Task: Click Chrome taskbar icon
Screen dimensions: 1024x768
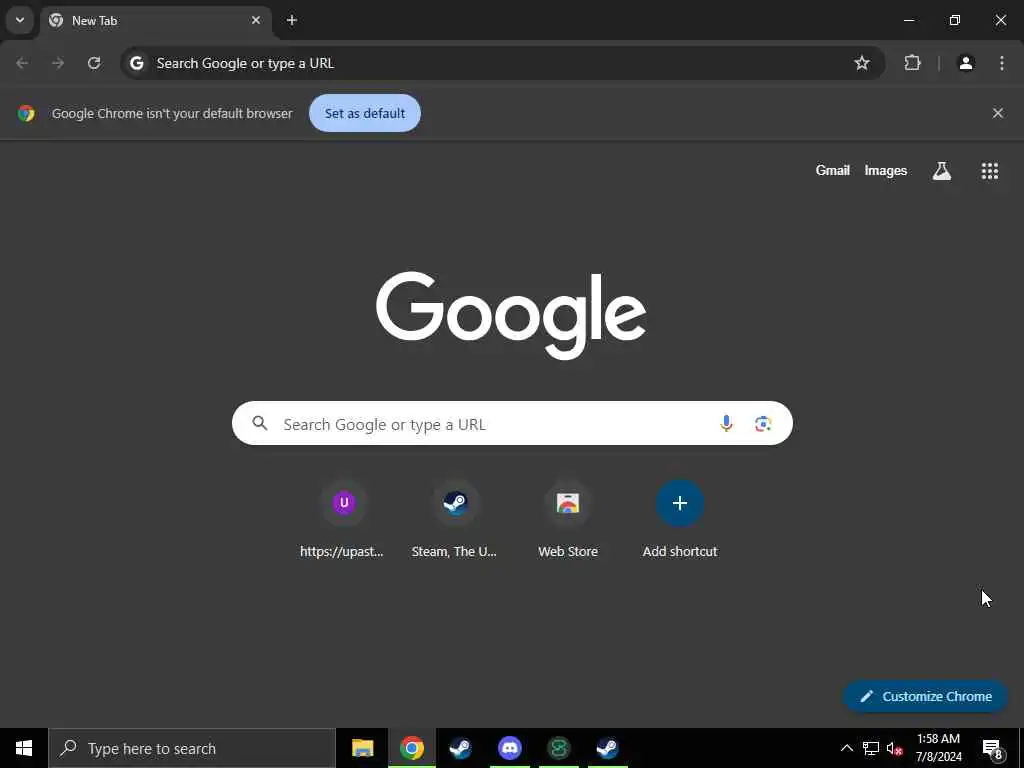Action: pyautogui.click(x=412, y=748)
